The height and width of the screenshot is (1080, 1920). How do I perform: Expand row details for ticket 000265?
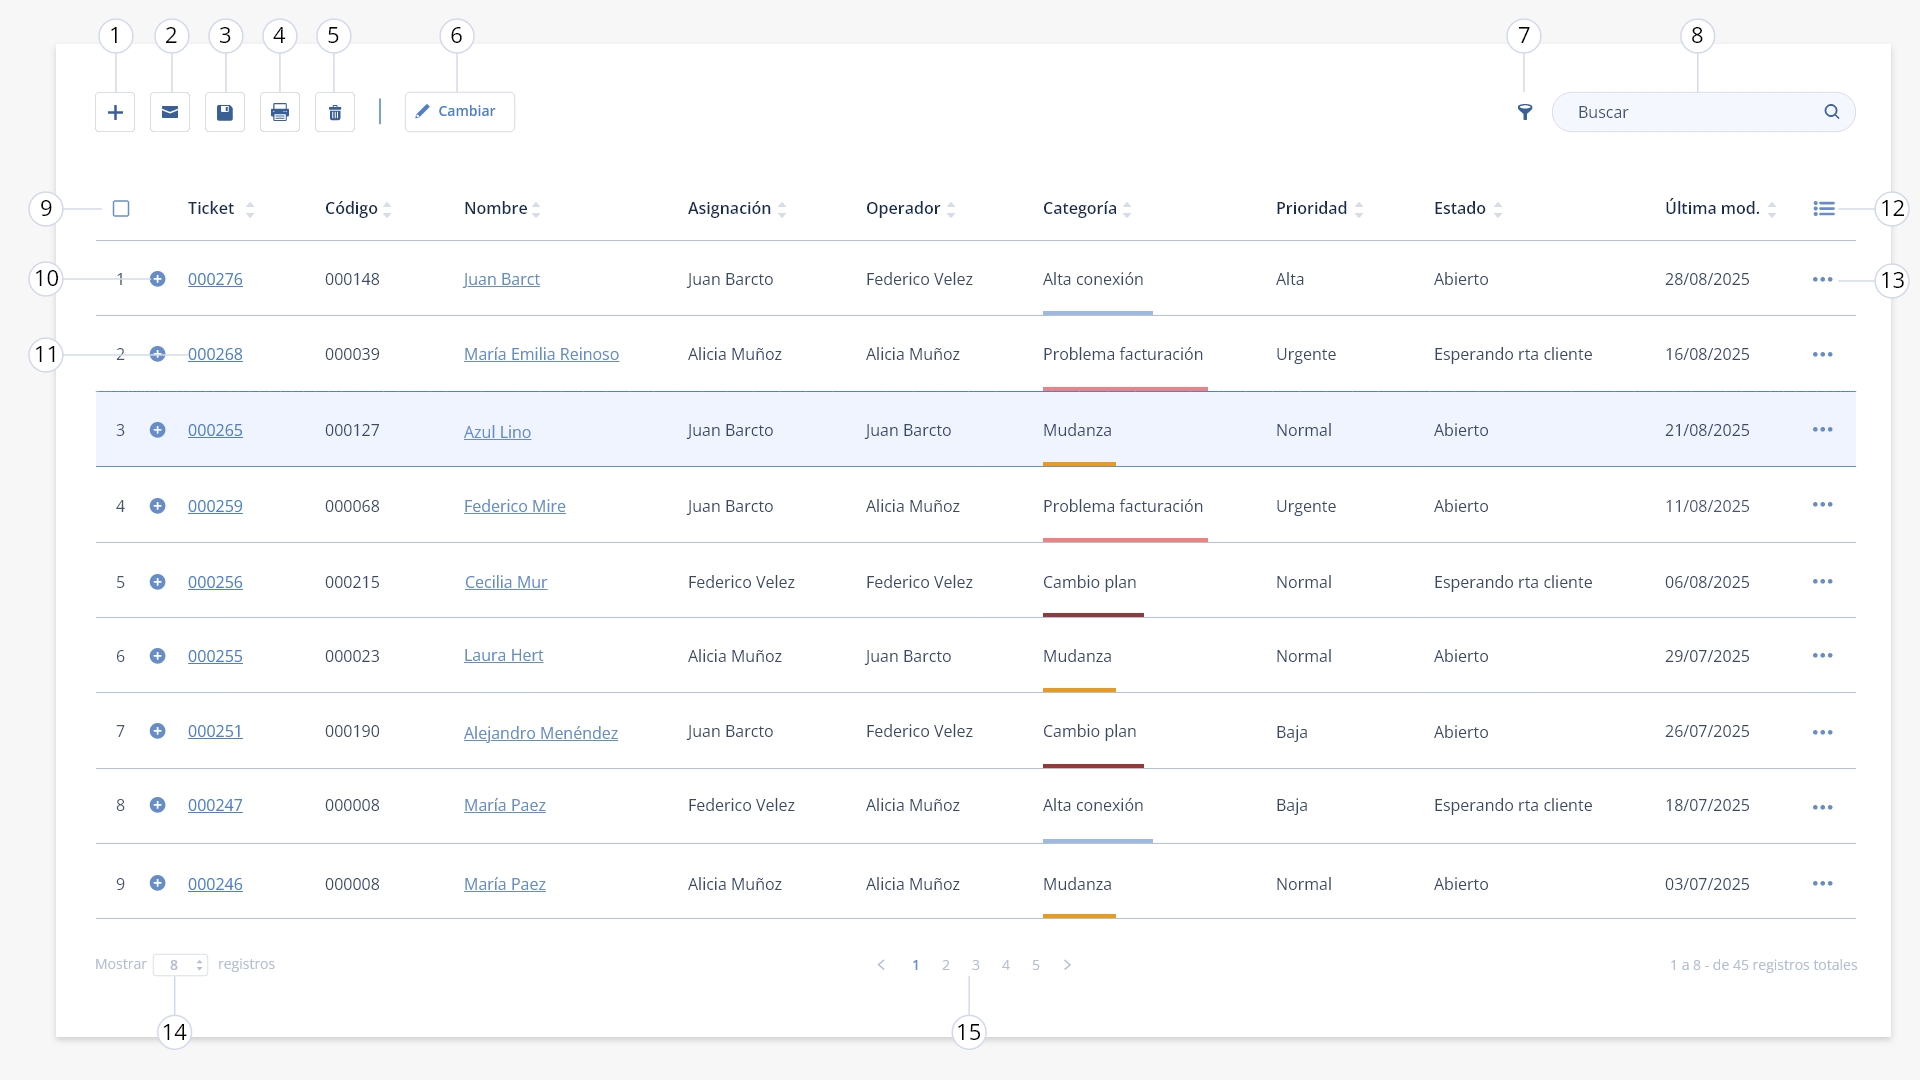[157, 430]
